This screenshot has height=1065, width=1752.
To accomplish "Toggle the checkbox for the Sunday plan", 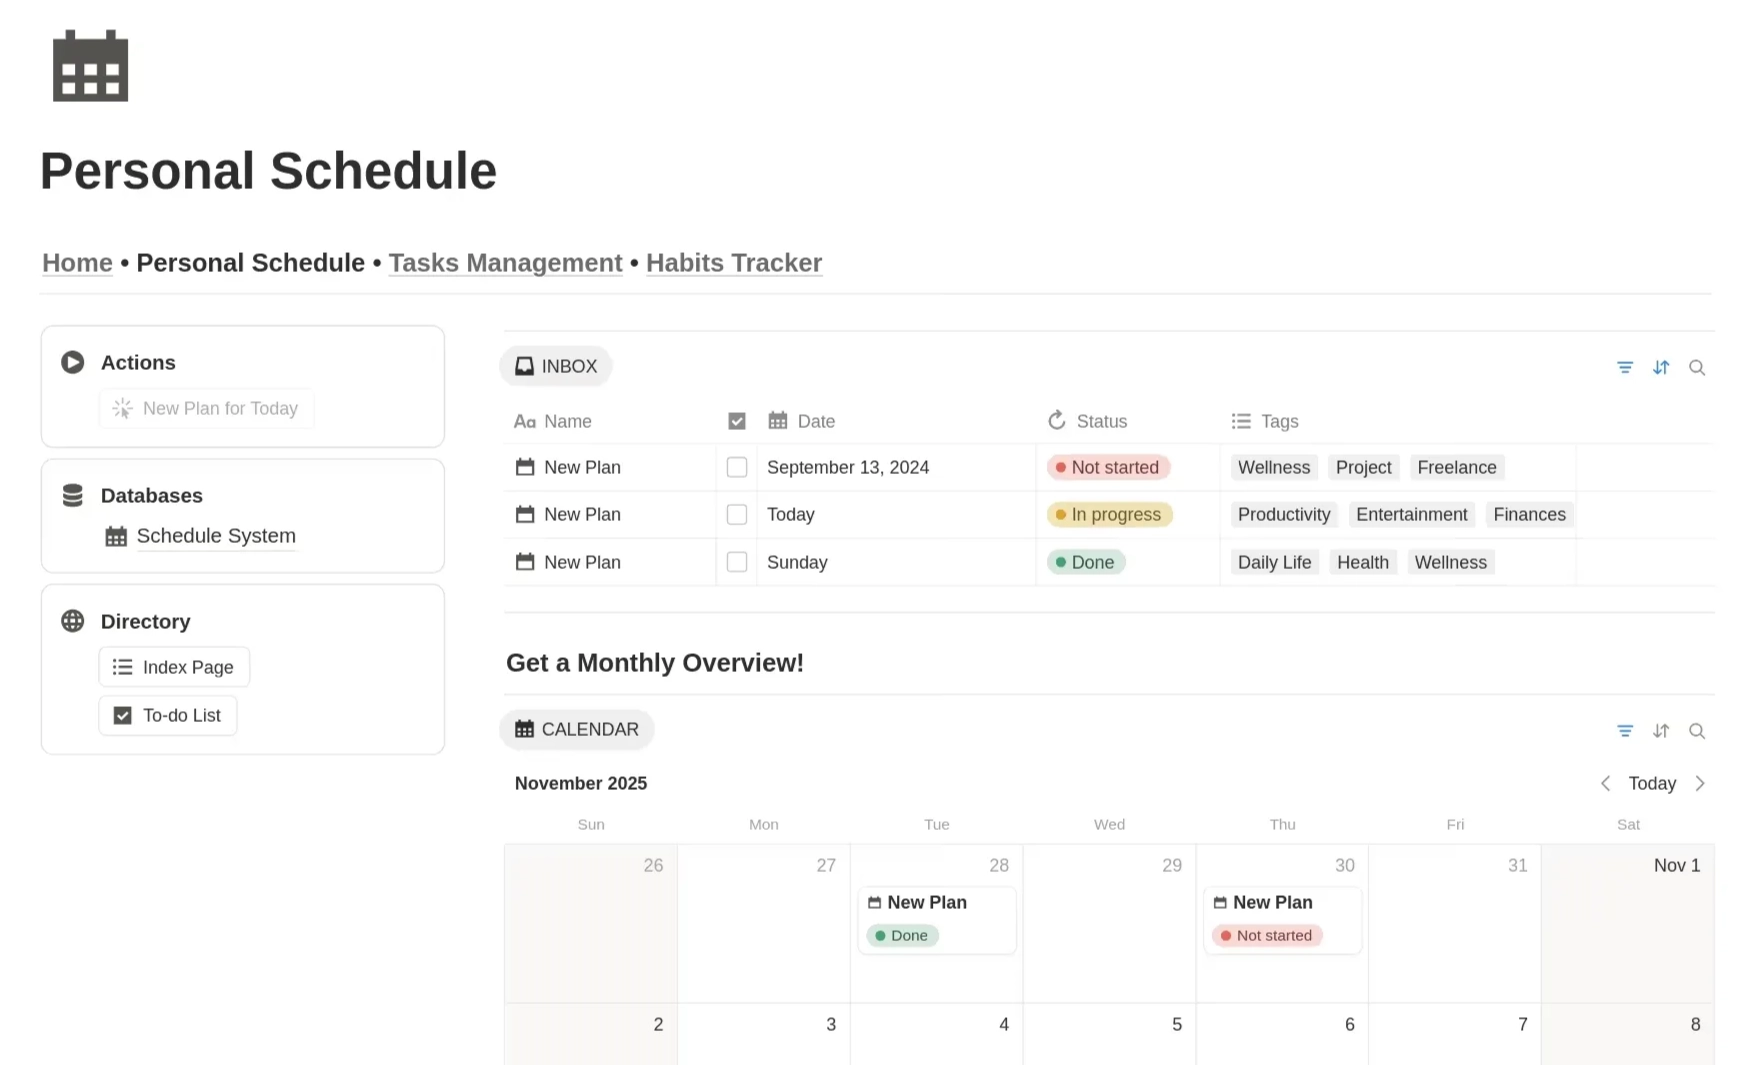I will point(737,562).
